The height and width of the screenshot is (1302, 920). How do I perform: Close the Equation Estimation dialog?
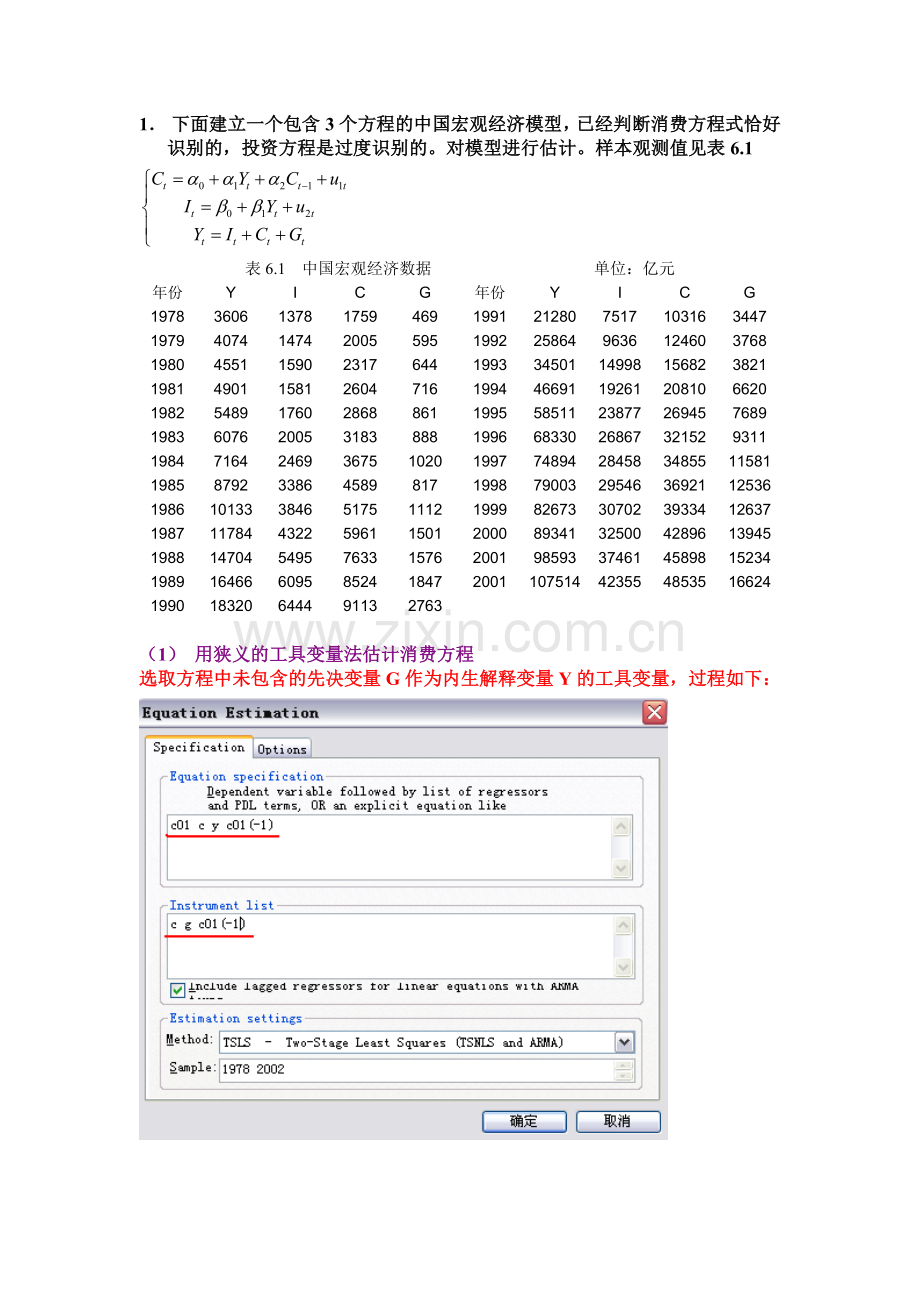pos(654,713)
